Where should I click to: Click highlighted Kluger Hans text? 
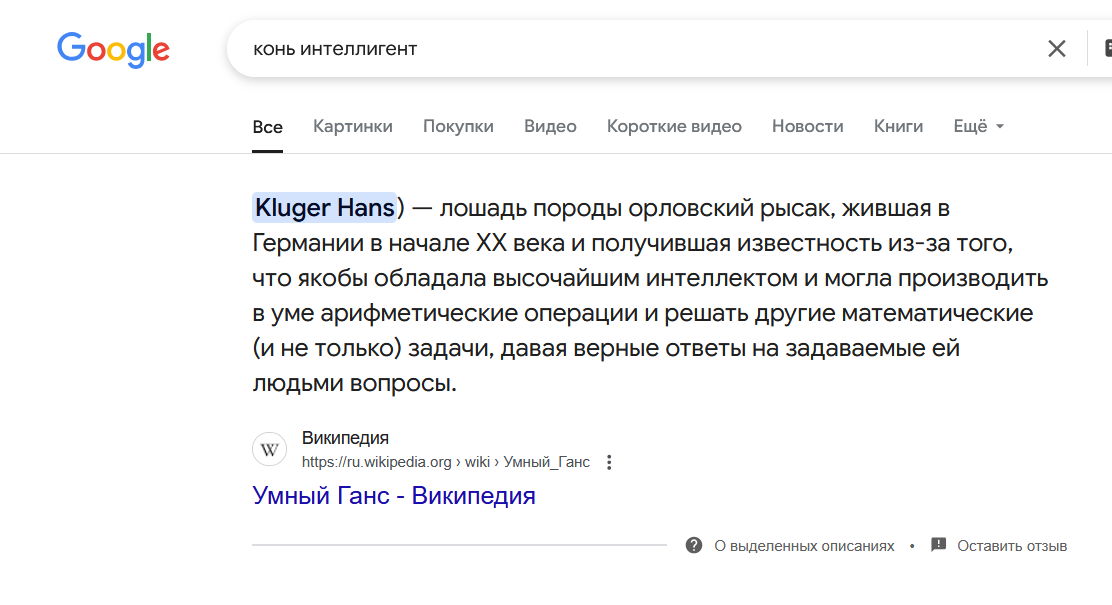coord(324,208)
